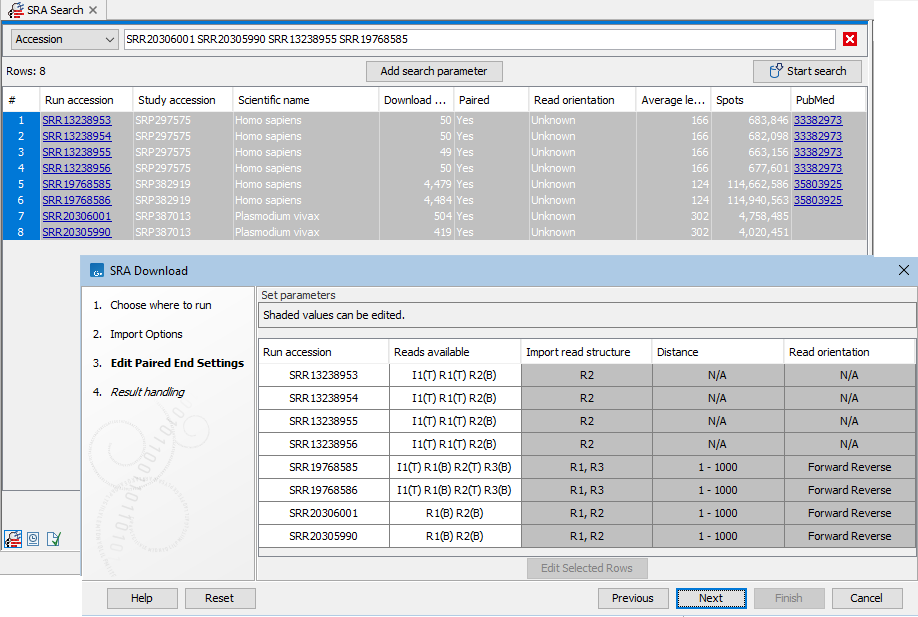Switch to the SRA Search tab
This screenshot has width=918, height=617.
click(x=53, y=9)
